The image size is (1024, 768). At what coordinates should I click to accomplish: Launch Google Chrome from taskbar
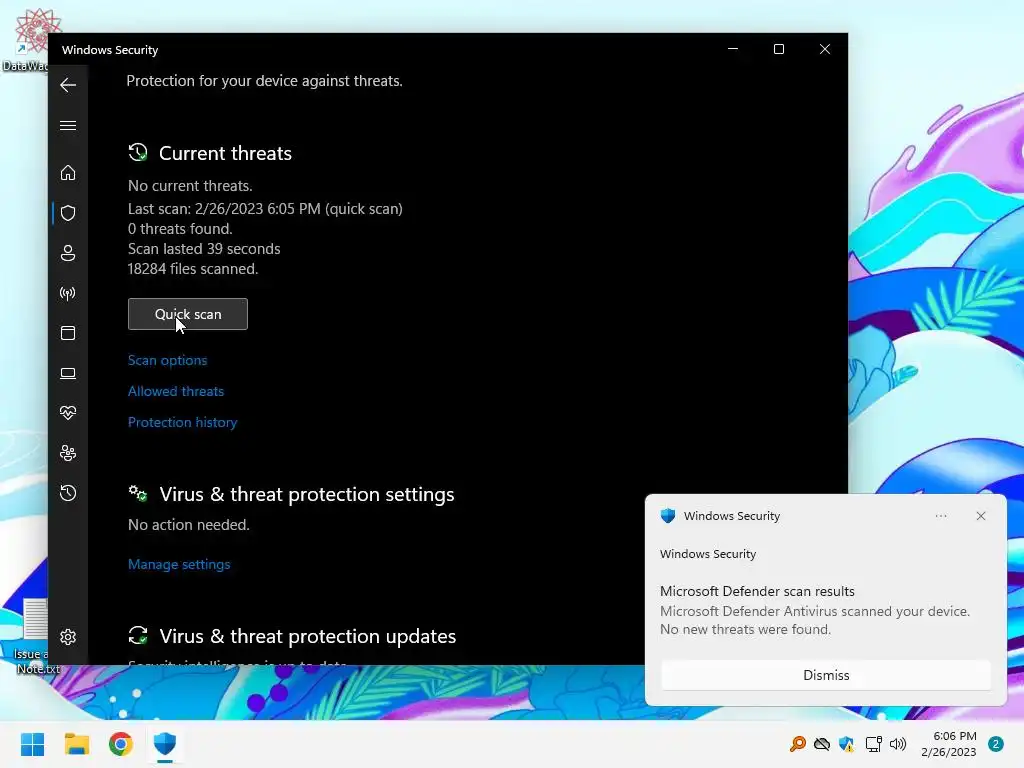[x=121, y=744]
